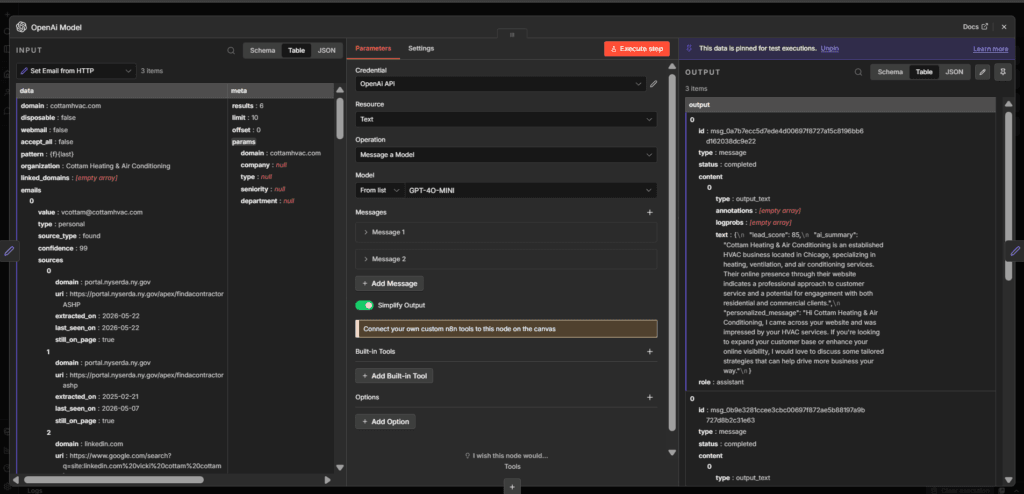Viewport: 1024px width, 494px height.
Task: Open the Operation dropdown Message a Model
Action: pyautogui.click(x=506, y=155)
